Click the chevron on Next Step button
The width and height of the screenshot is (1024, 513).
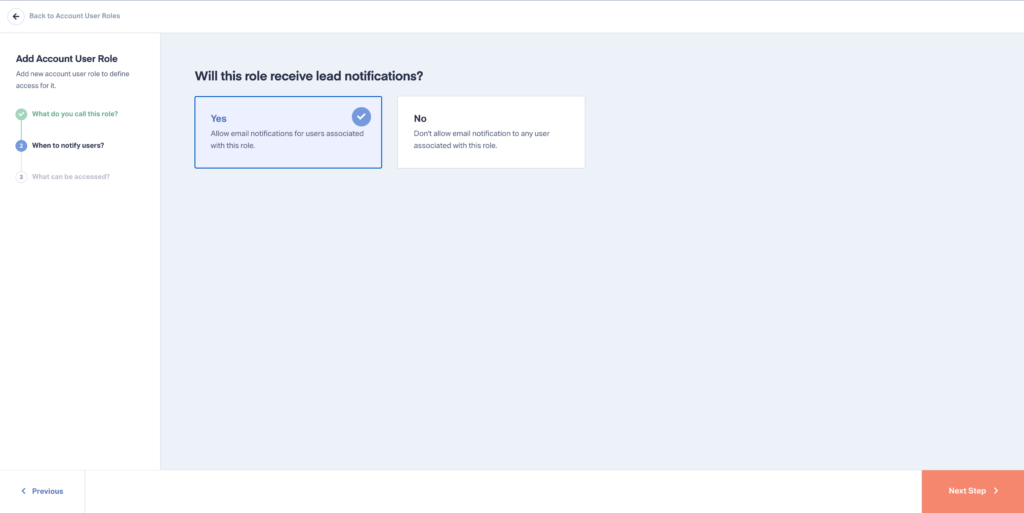996,491
